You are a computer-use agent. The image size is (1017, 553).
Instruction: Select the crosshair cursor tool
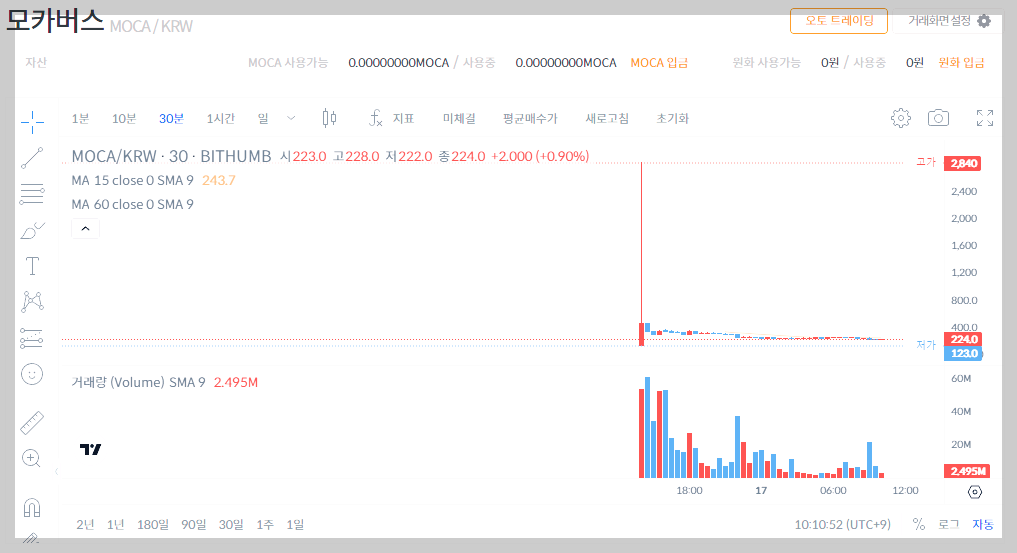click(32, 121)
